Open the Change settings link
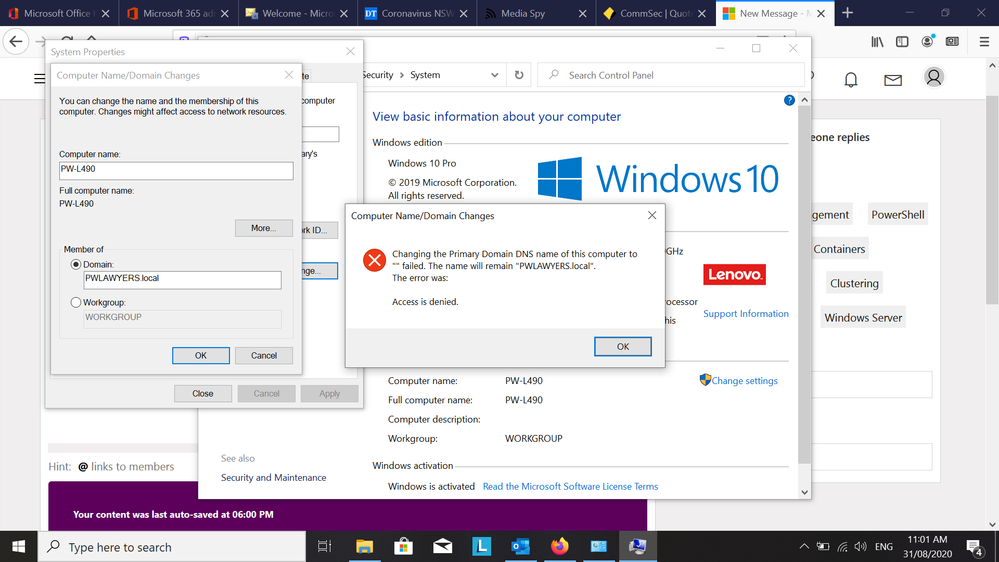Screen dimensions: 999x562 coord(744,380)
